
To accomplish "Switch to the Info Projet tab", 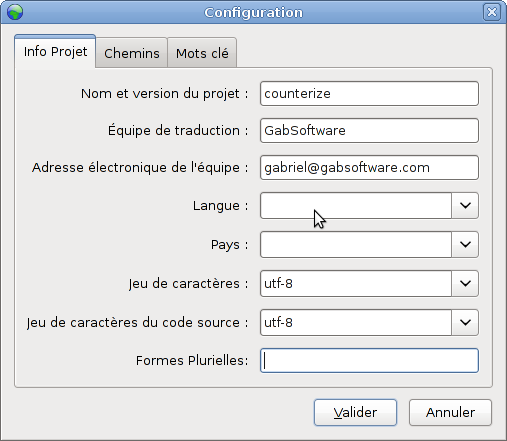I will tap(55, 52).
